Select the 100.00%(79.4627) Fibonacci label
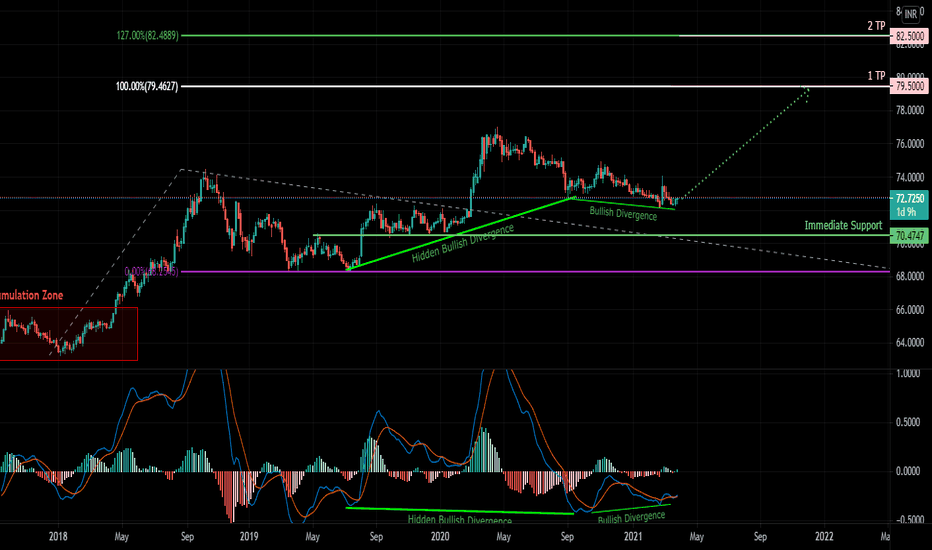This screenshot has width=932, height=550. [147, 87]
